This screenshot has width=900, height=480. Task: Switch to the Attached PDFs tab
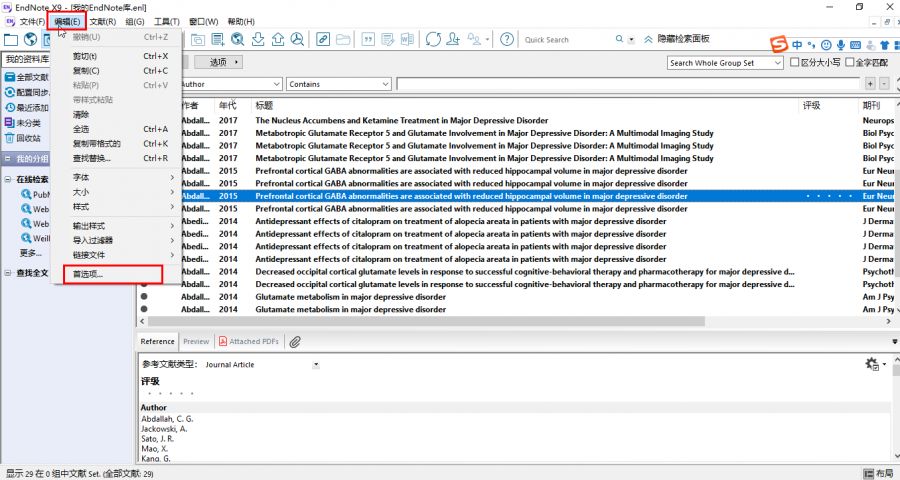tap(249, 341)
